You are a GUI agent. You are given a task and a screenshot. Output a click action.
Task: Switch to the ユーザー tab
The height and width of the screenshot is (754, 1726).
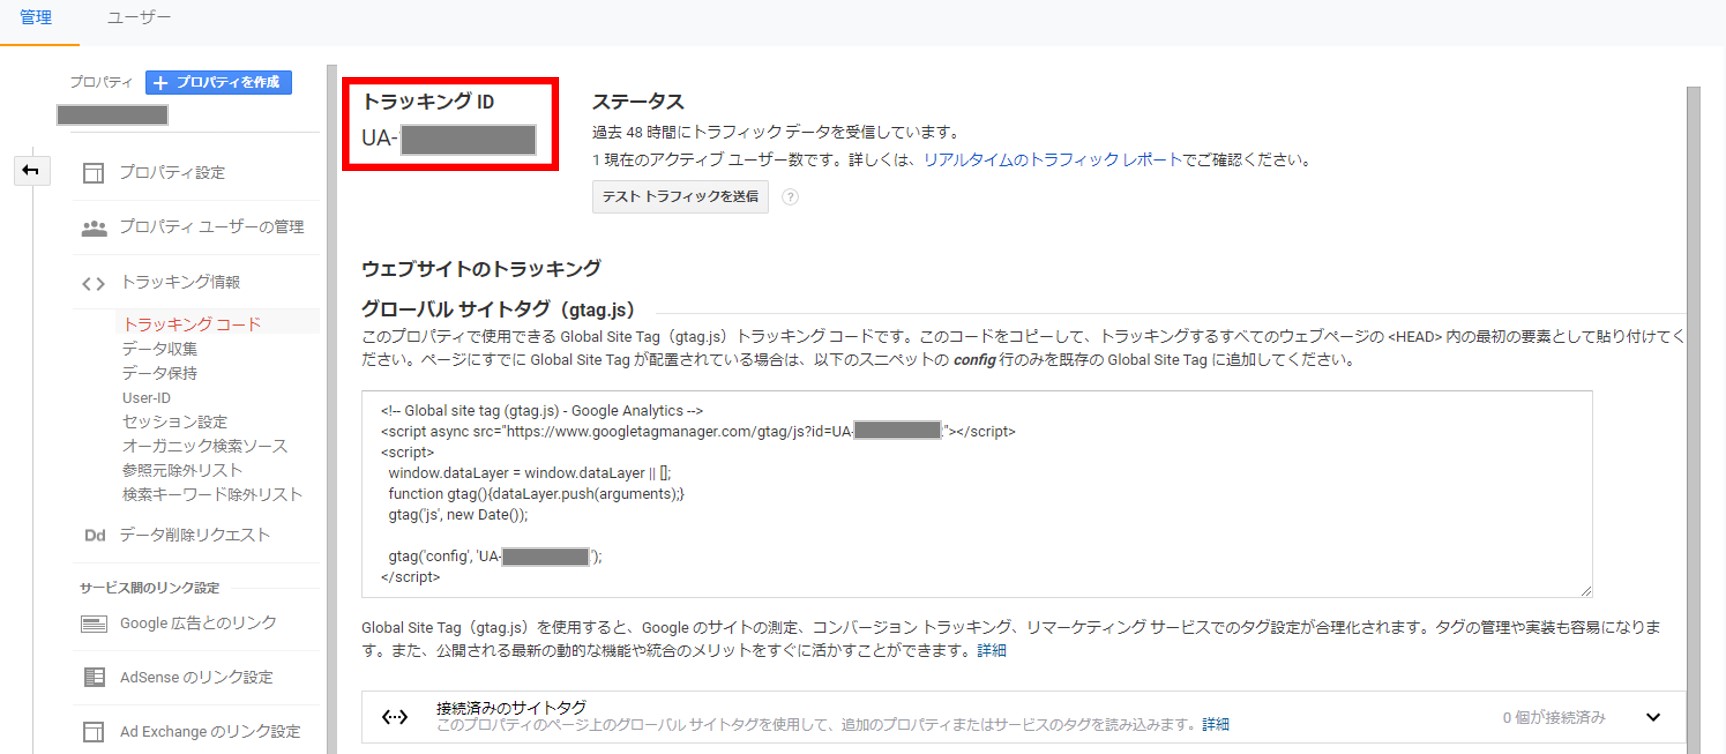[139, 18]
